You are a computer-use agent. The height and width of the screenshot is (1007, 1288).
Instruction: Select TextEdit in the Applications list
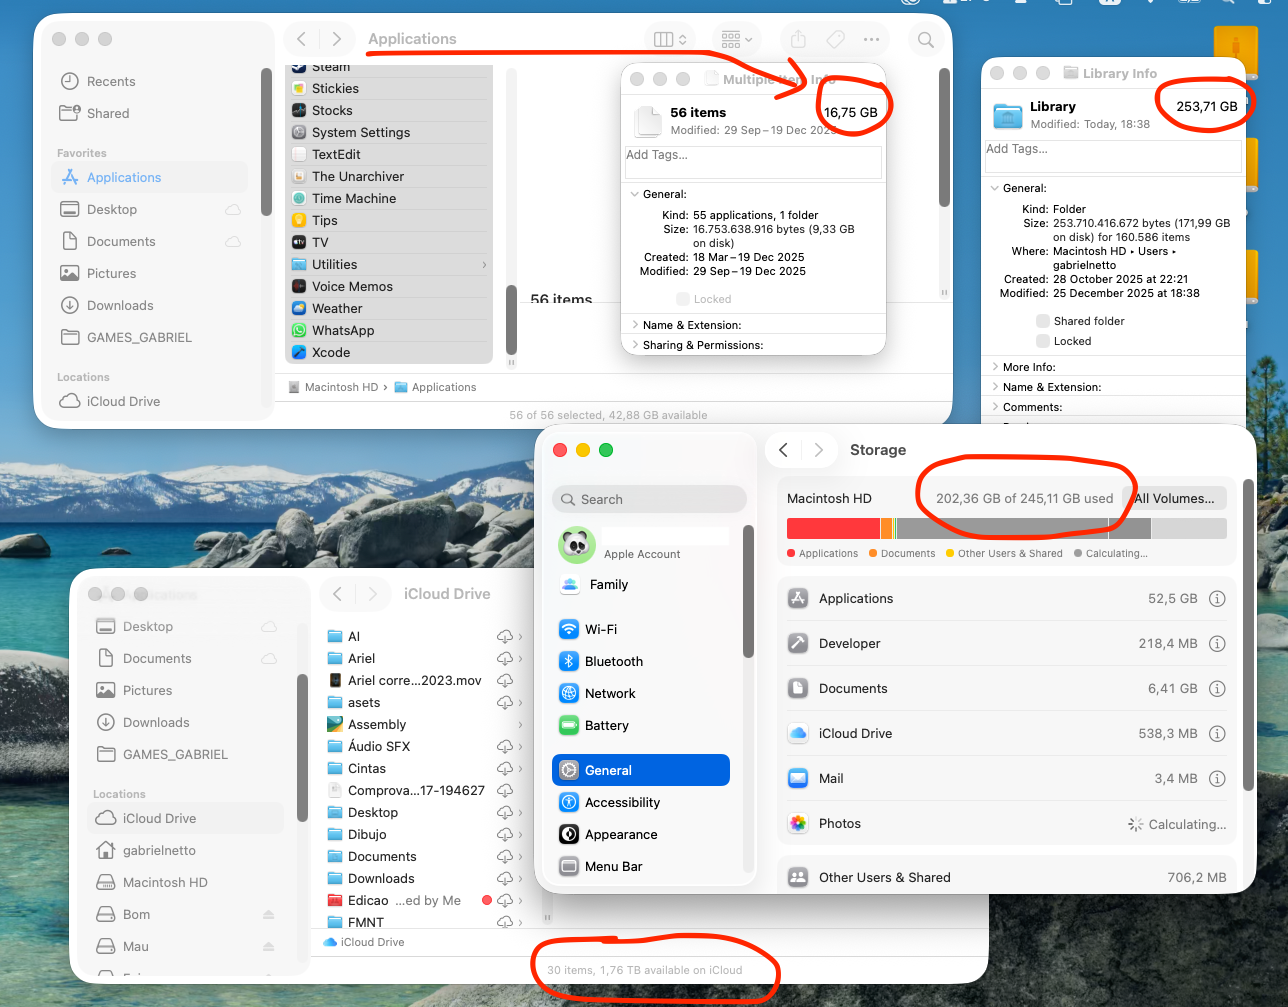[x=390, y=154]
